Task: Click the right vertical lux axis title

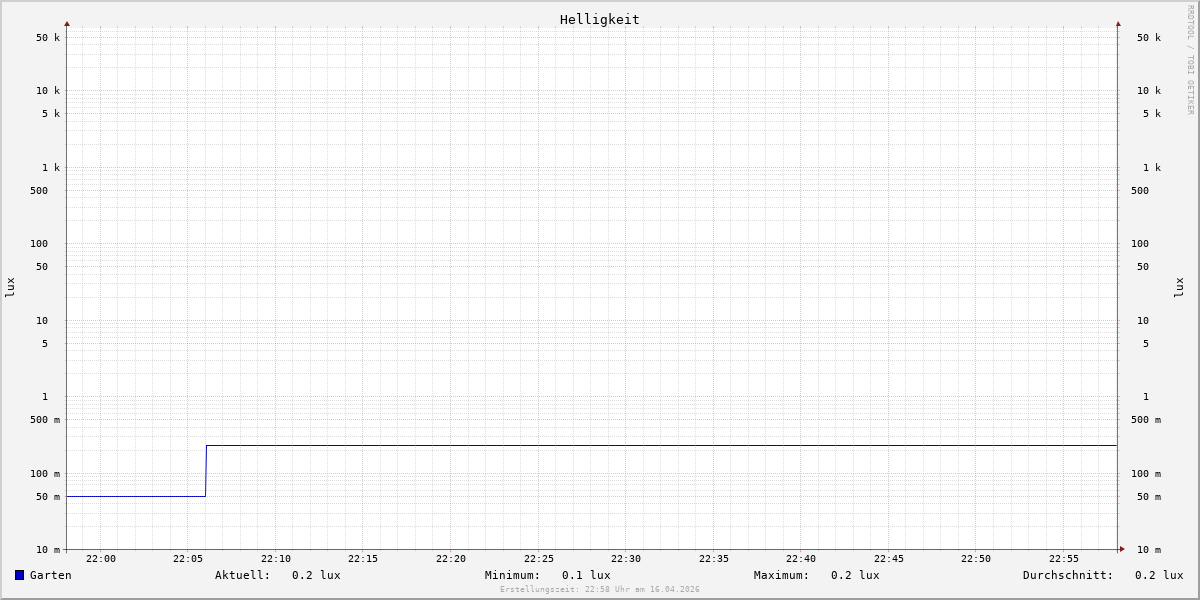Action: pyautogui.click(x=1179, y=287)
